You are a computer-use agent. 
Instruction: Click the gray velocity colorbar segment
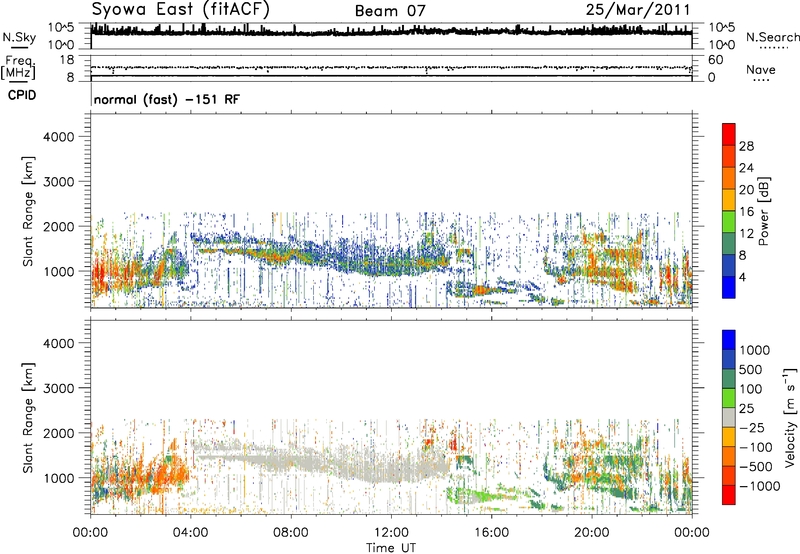point(729,417)
